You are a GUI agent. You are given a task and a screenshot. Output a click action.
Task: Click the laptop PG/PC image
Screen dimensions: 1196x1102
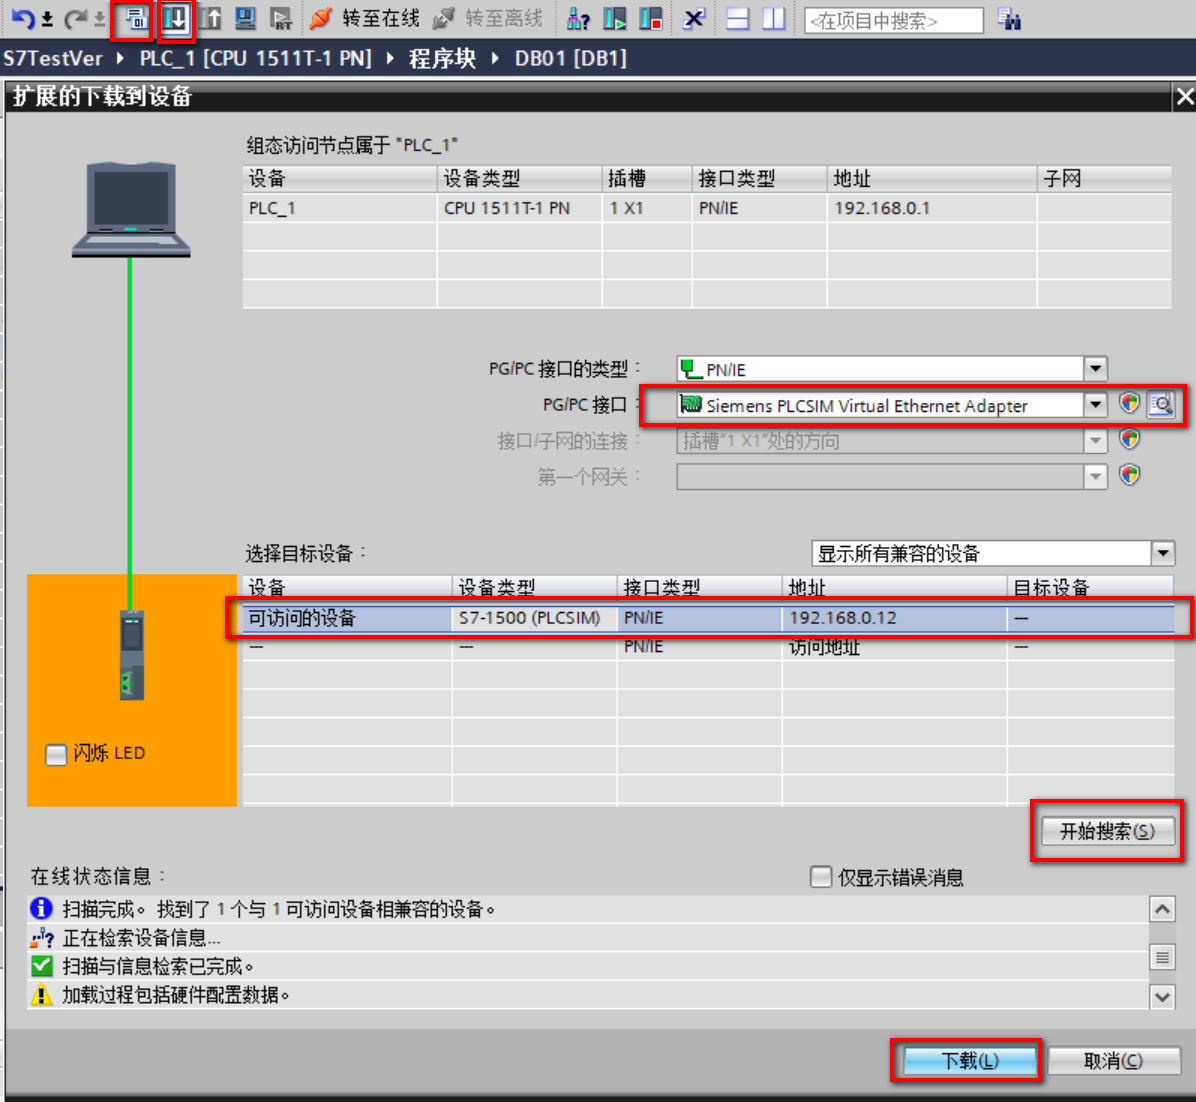pos(130,210)
